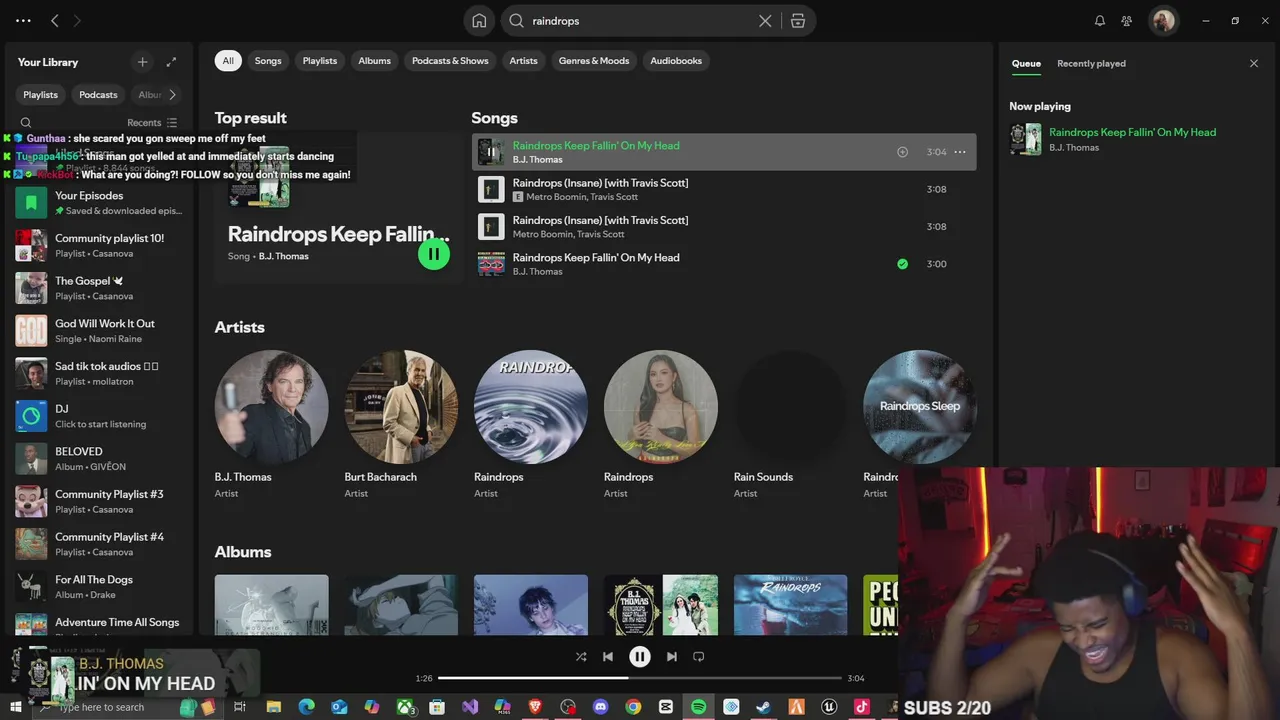The image size is (1280, 720).
Task: Switch to Recently played tab
Action: pyautogui.click(x=1091, y=63)
